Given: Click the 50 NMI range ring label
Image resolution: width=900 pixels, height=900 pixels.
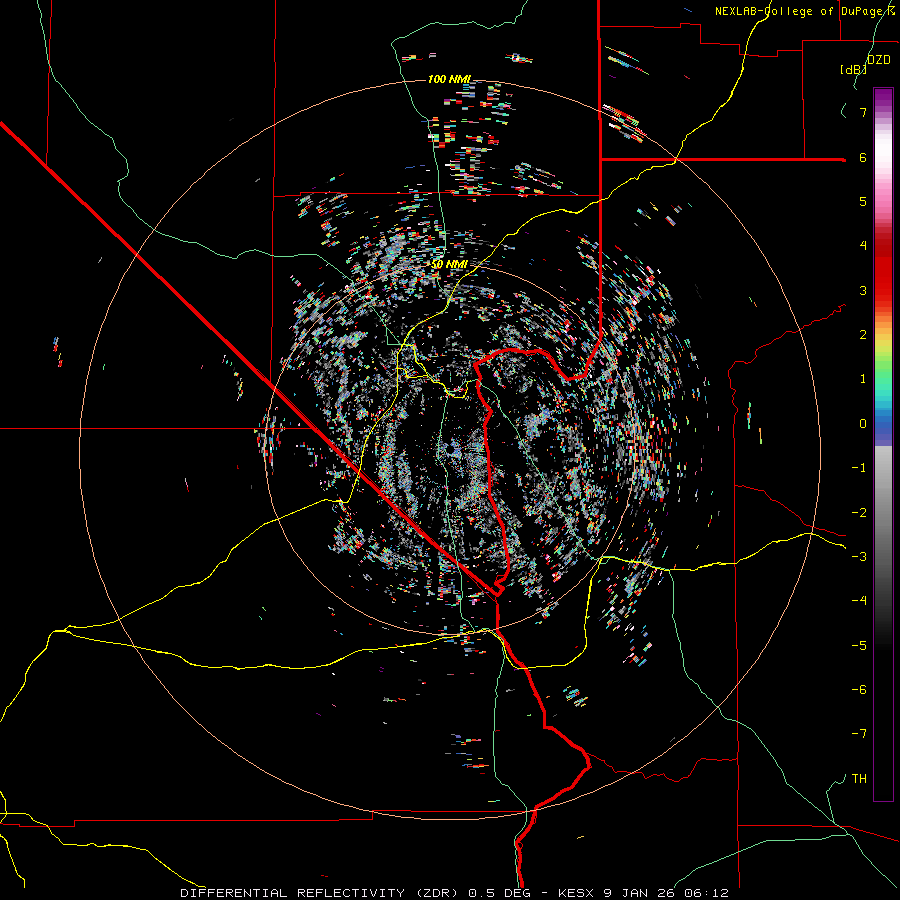Looking at the screenshot, I should pos(449,264).
